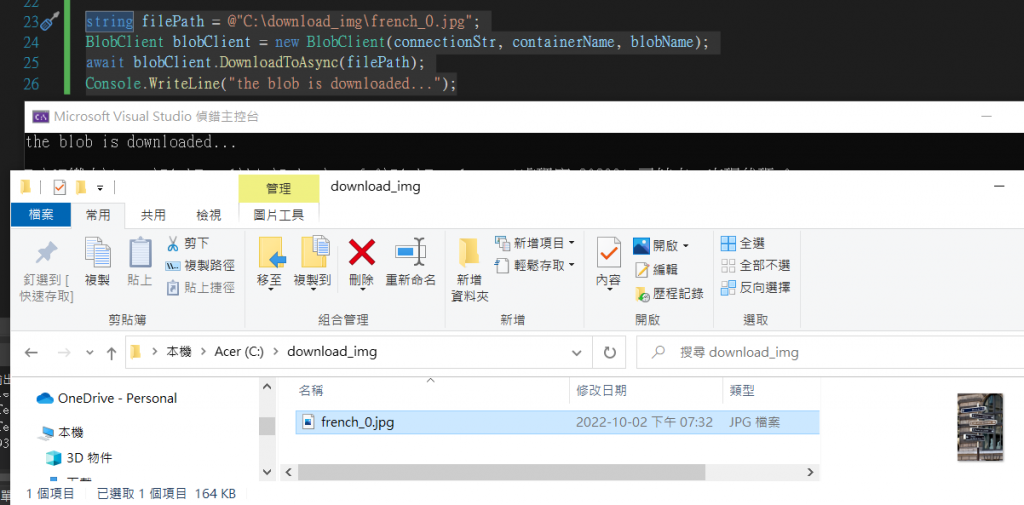Click Edit (編輯) in the Open group
Image resolution: width=1024 pixels, height=505 pixels.
click(656, 269)
